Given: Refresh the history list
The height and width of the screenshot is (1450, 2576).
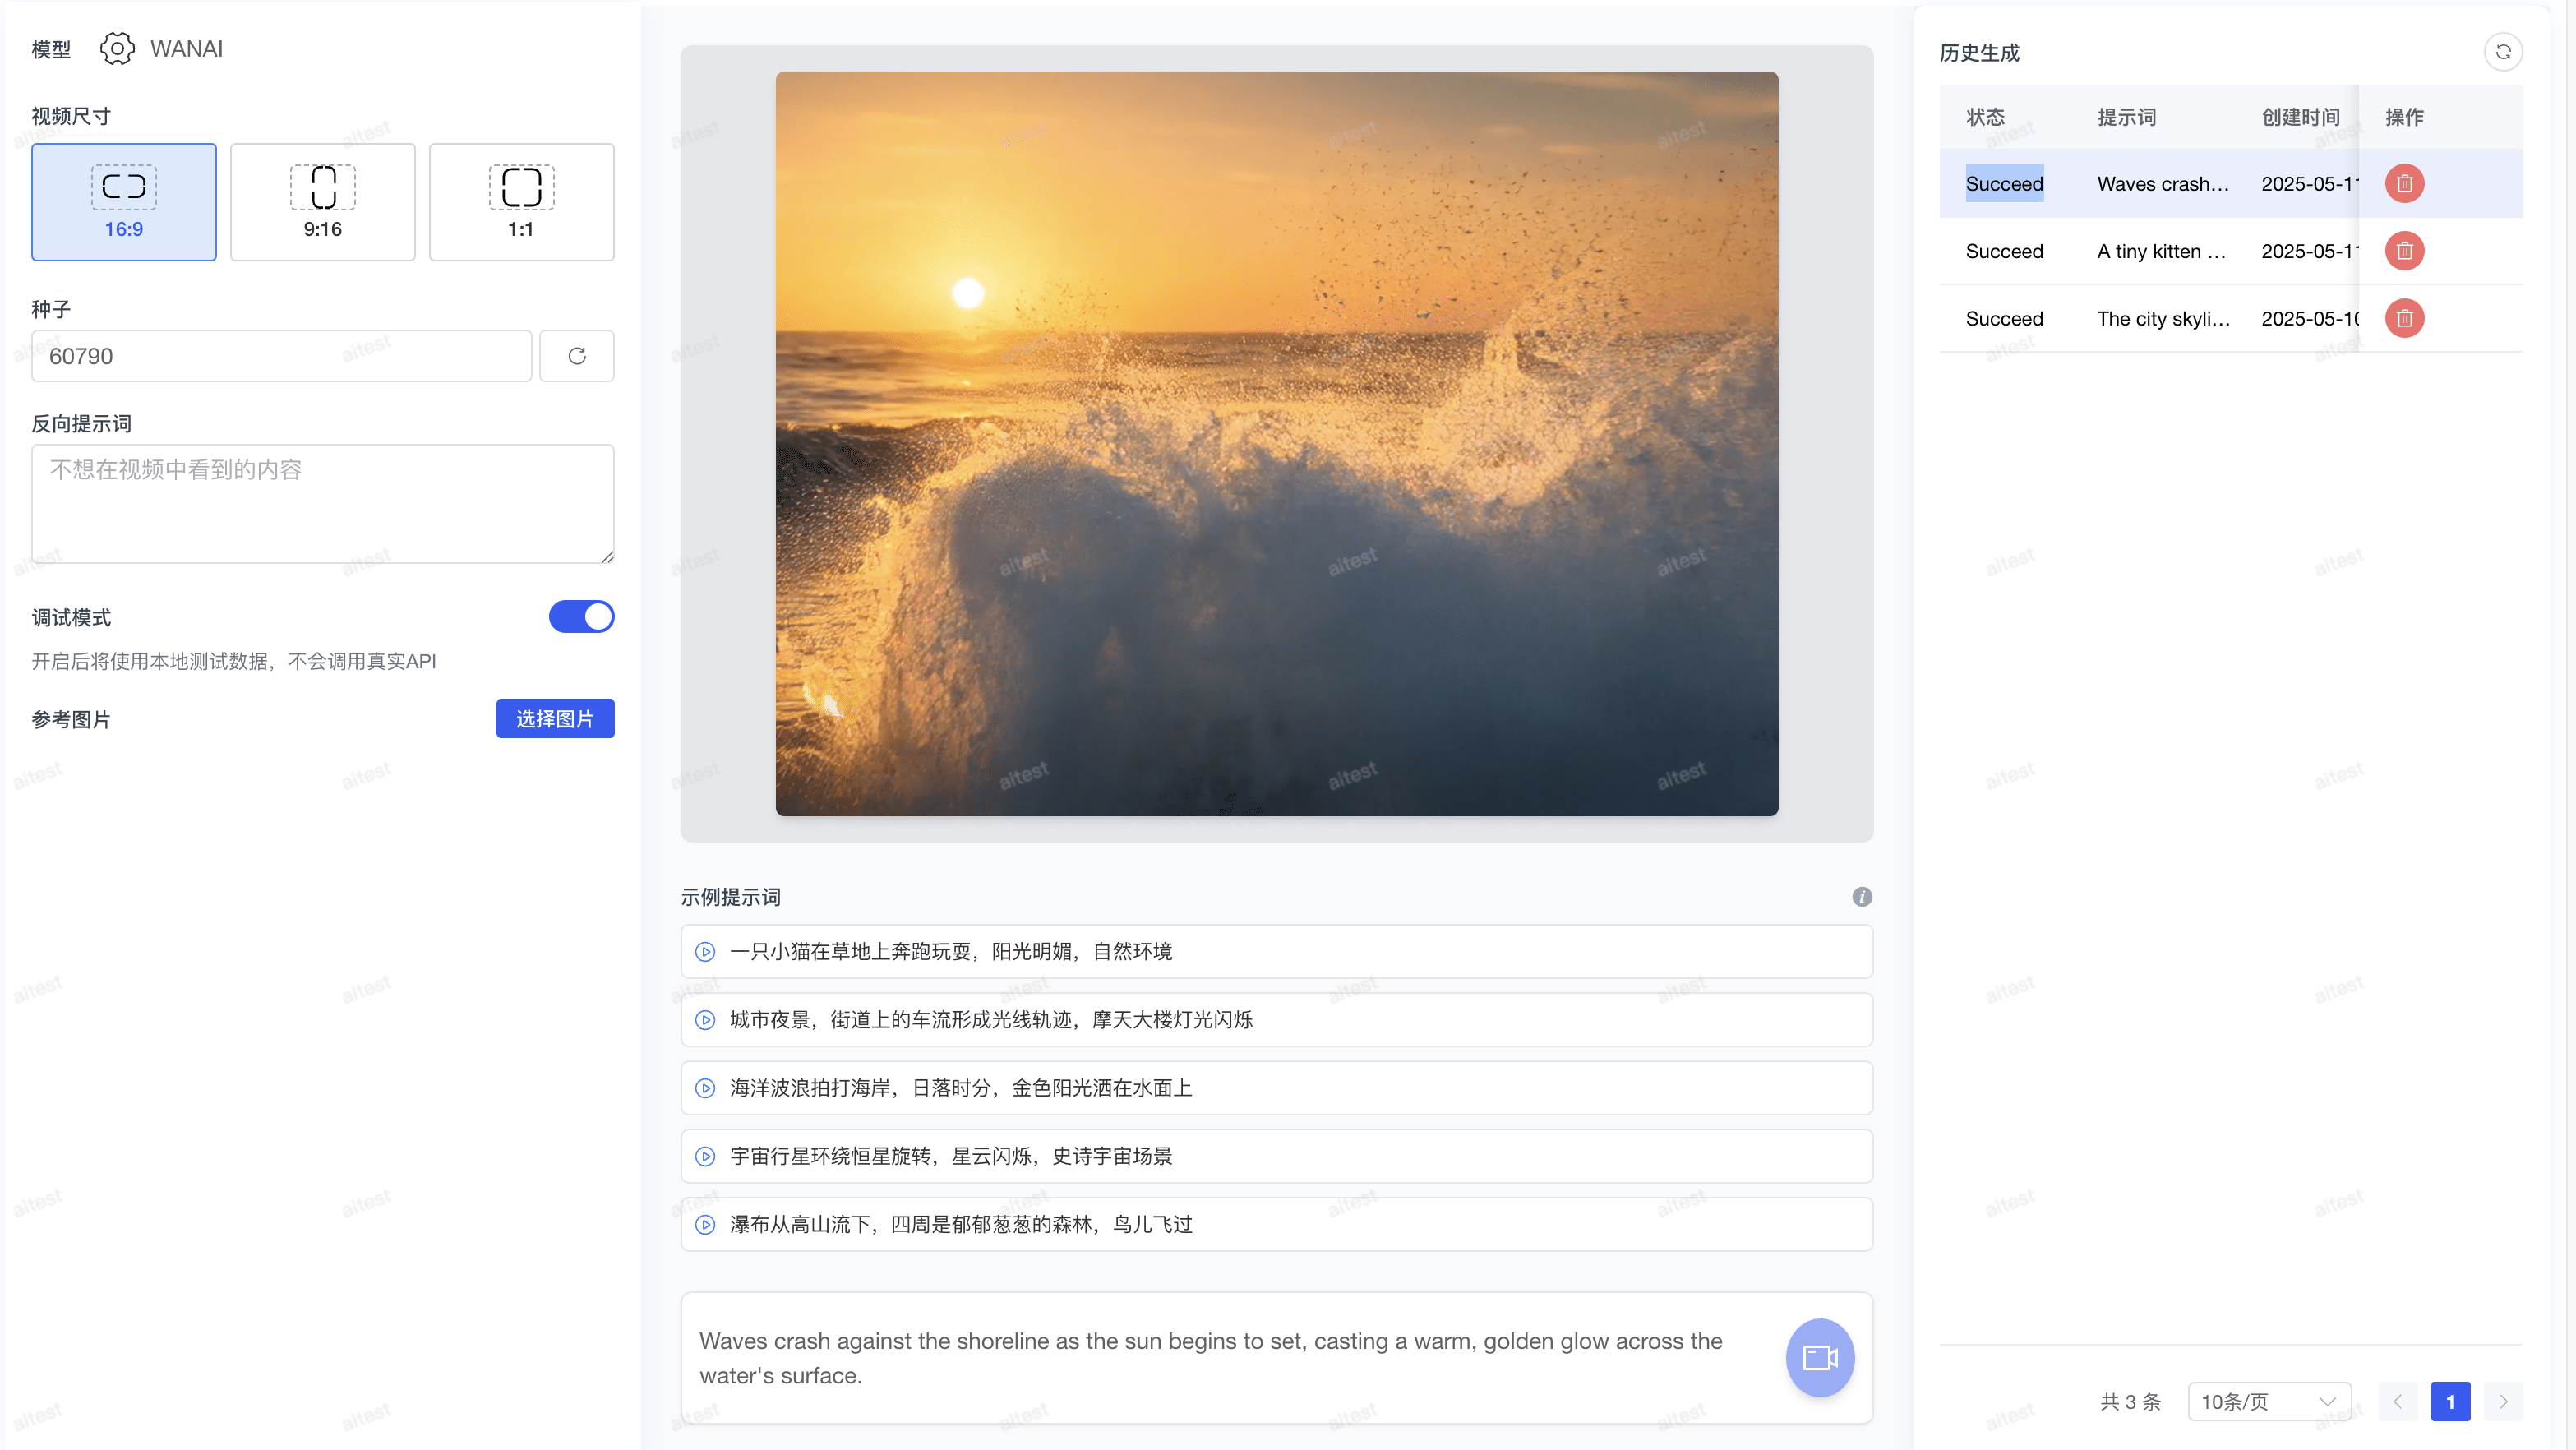Looking at the screenshot, I should point(2502,52).
